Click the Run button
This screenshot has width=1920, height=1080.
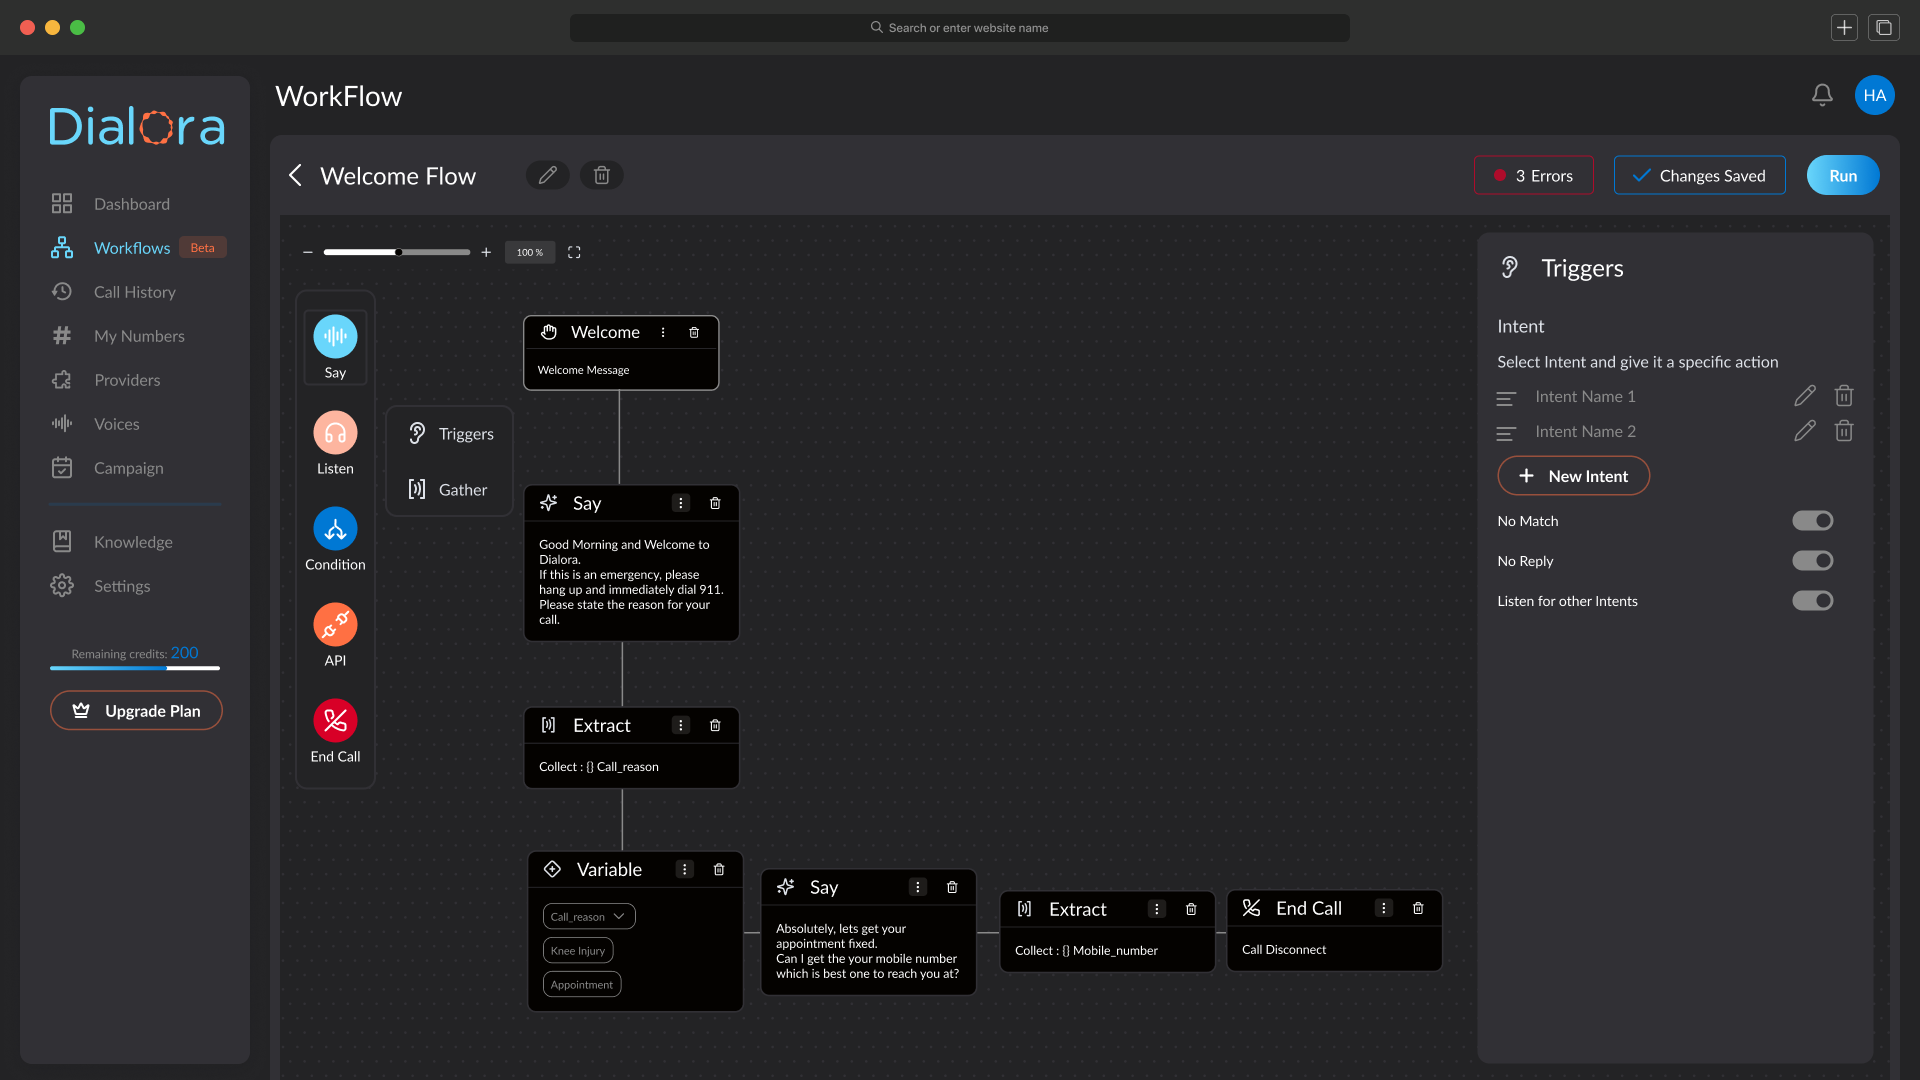(1842, 175)
